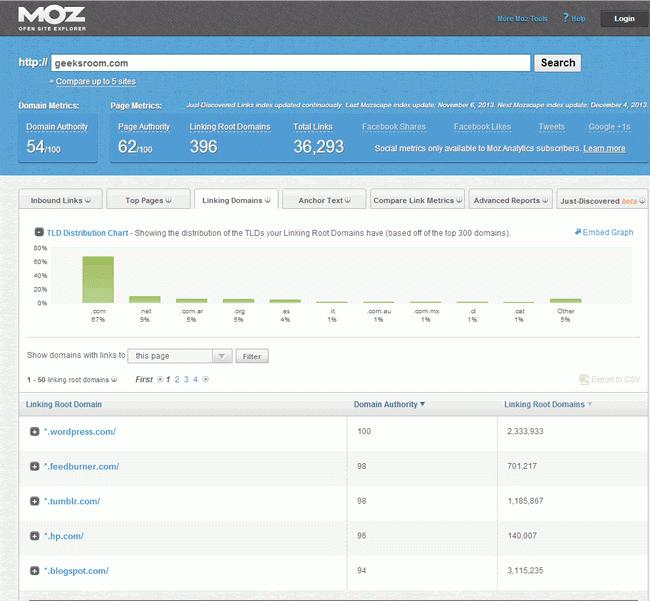Click the Facebook Likes label

point(482,127)
